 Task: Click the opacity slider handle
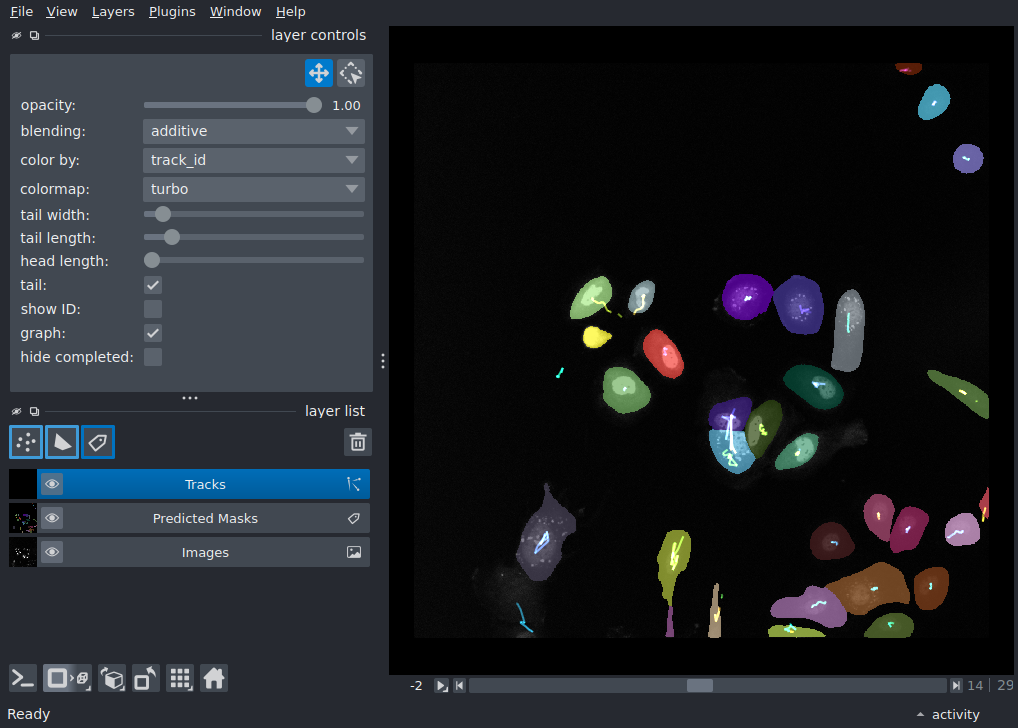314,105
